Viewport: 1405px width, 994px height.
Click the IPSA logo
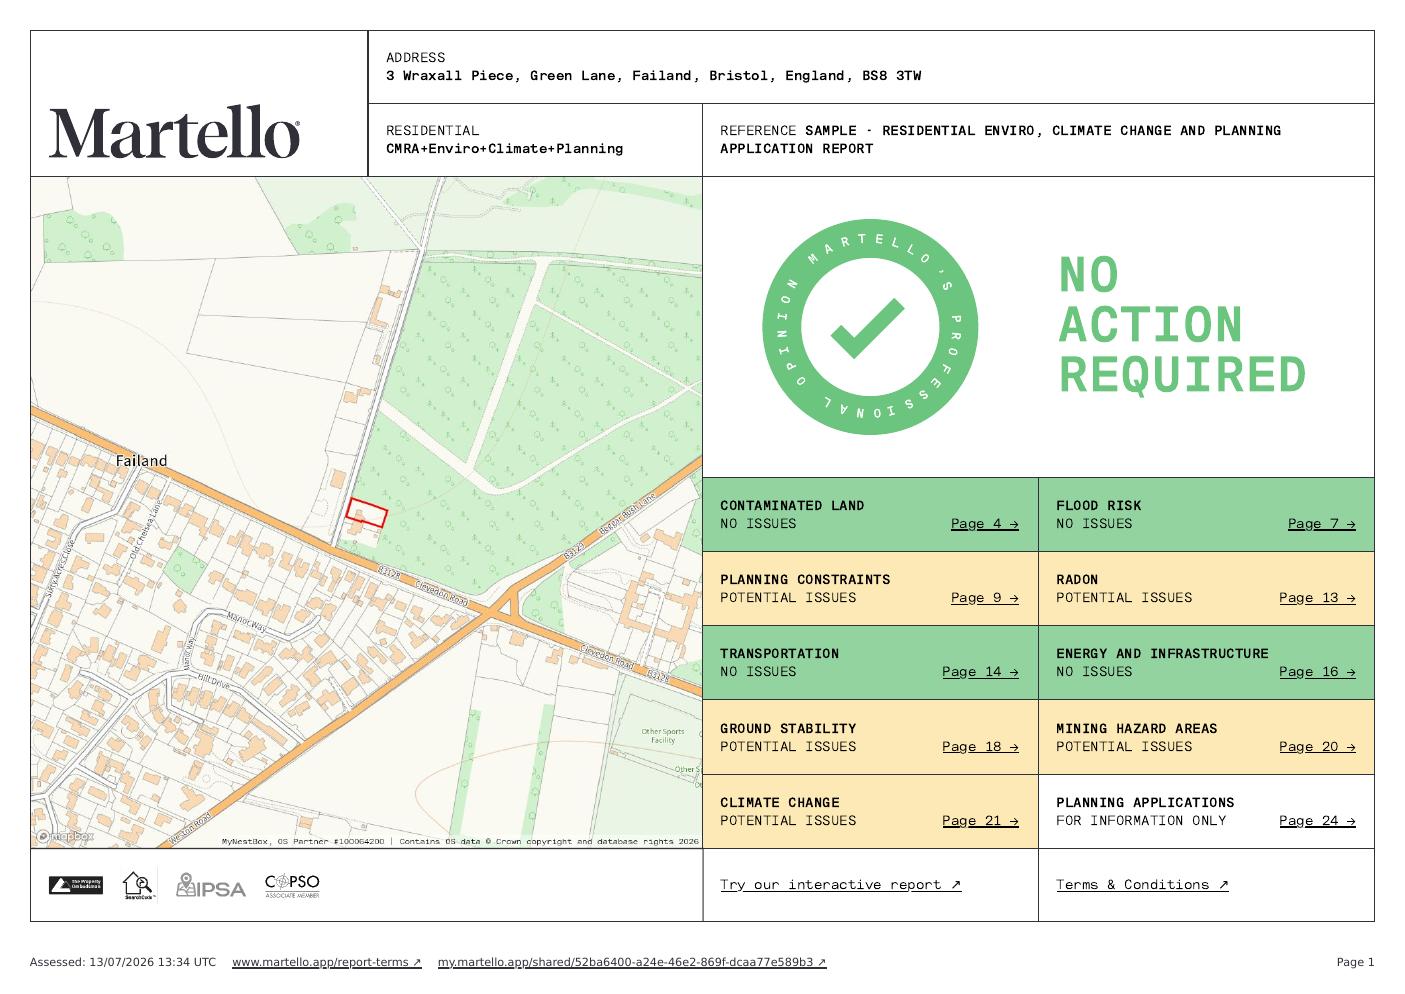[210, 886]
